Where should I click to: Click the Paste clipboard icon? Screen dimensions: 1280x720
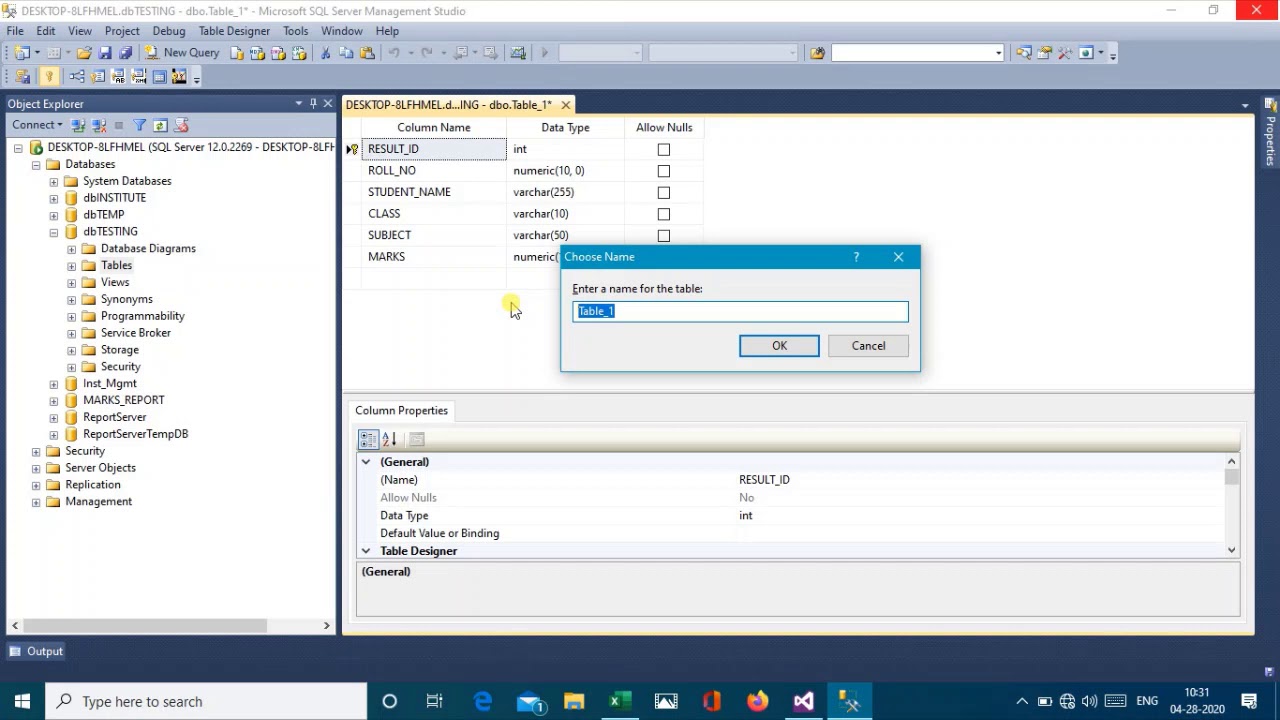click(x=367, y=53)
